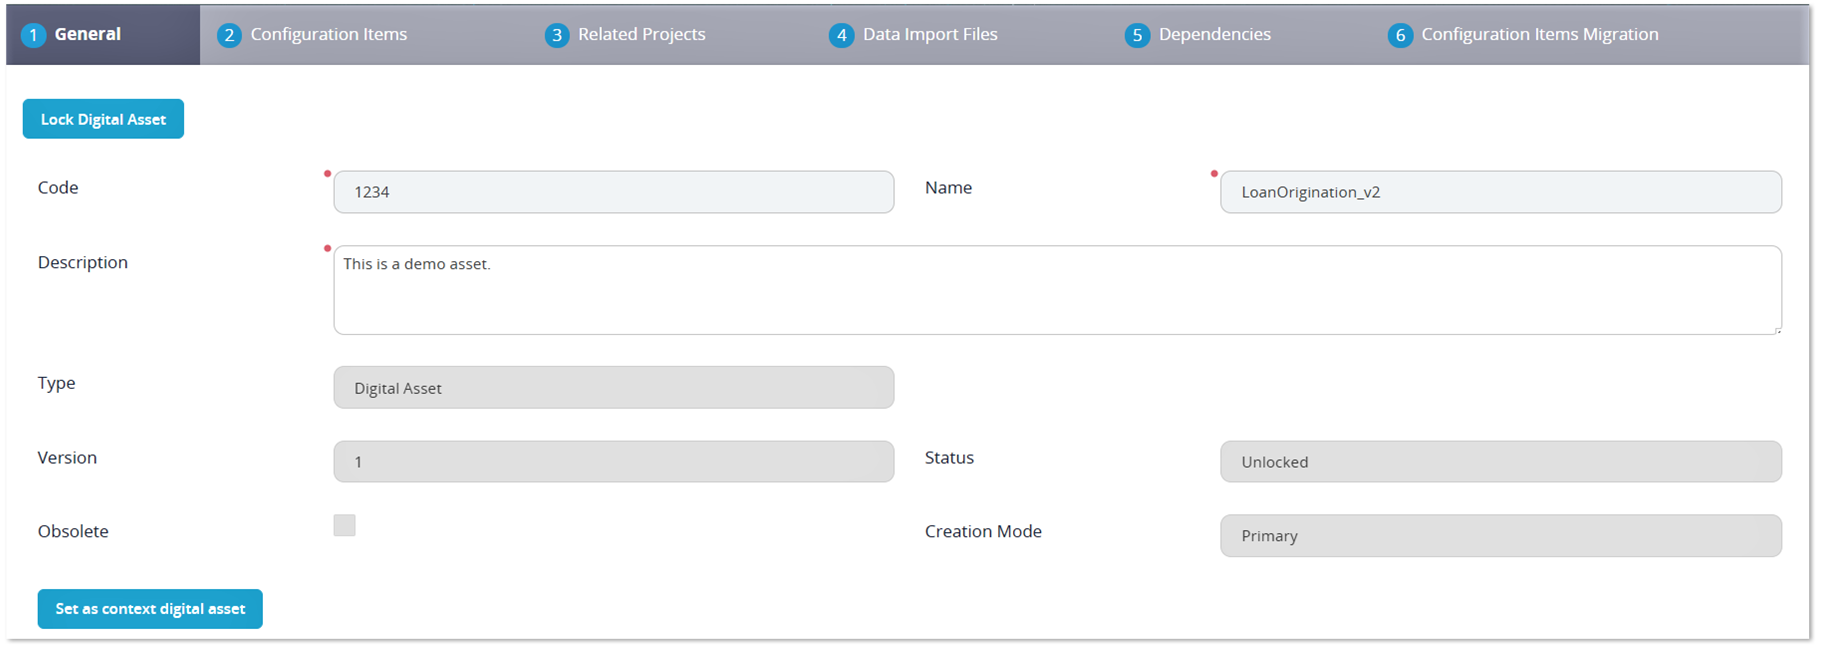Screen dimensions: 1823x650
Task: Click the Status field showing Unlocked
Action: 1500,462
